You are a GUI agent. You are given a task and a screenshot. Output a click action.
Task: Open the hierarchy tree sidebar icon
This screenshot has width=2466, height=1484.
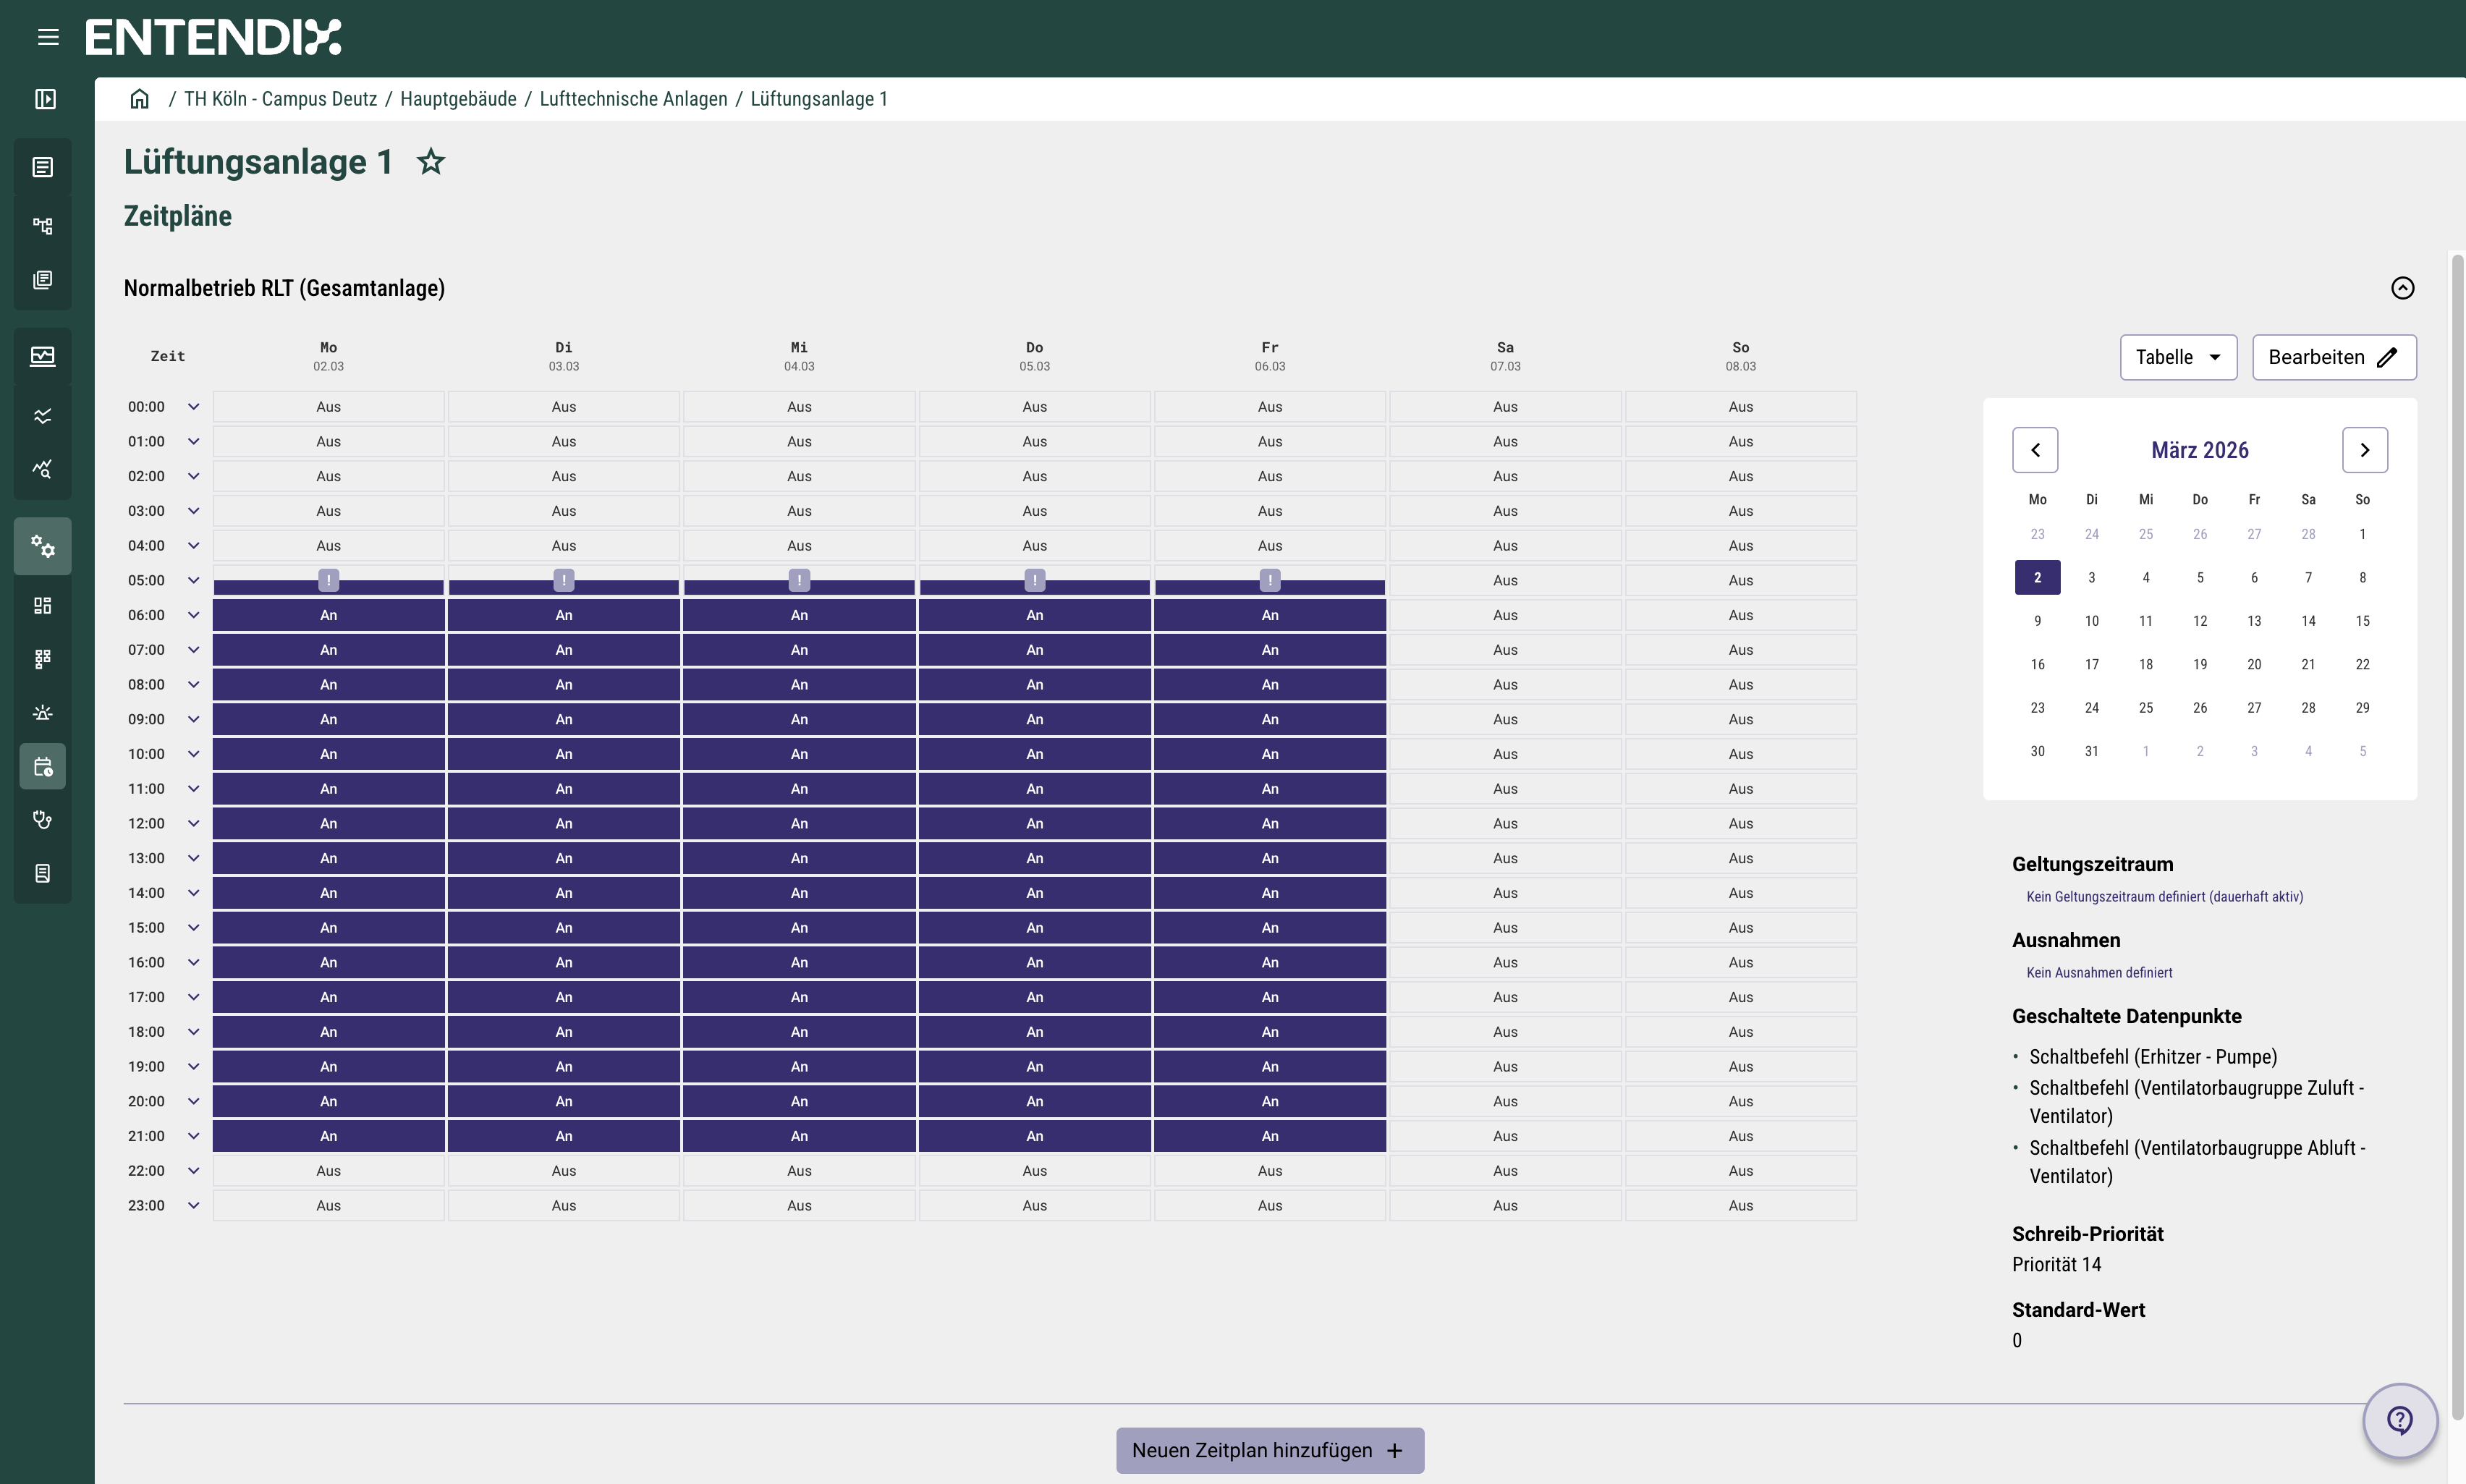point(43,225)
